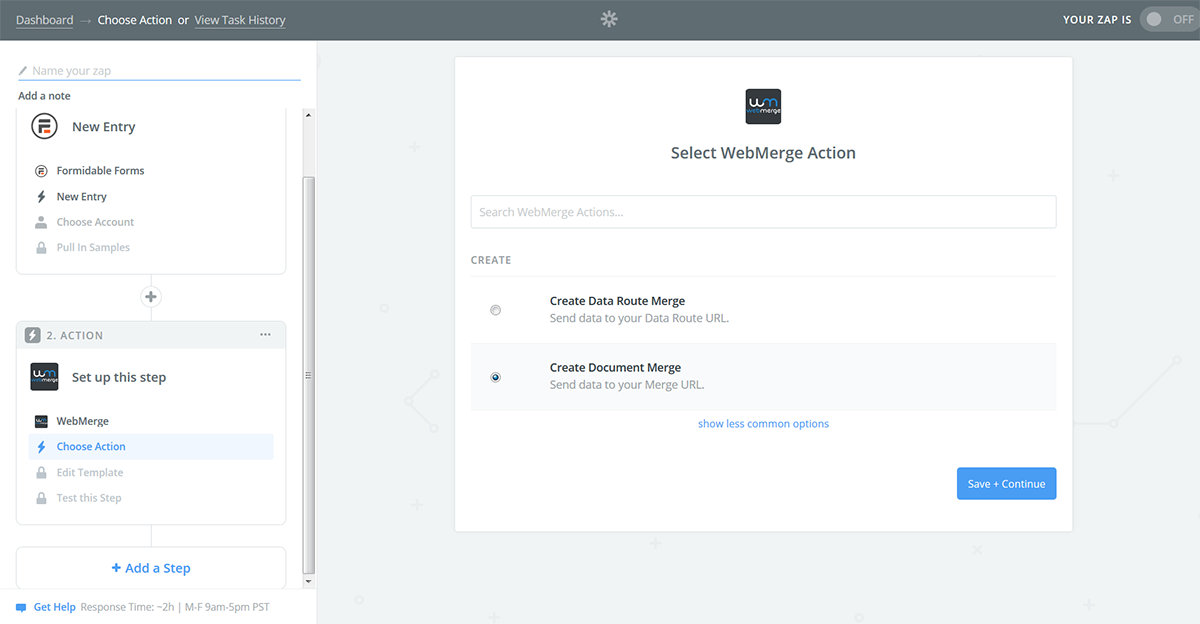The image size is (1200, 624).
Task: Click the Add a Step button
Action: pos(151,568)
